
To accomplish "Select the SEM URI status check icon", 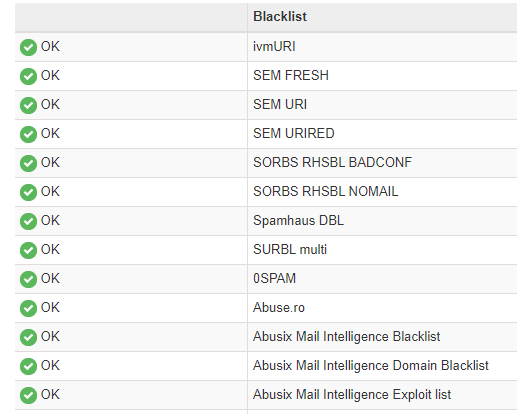I will (28, 105).
